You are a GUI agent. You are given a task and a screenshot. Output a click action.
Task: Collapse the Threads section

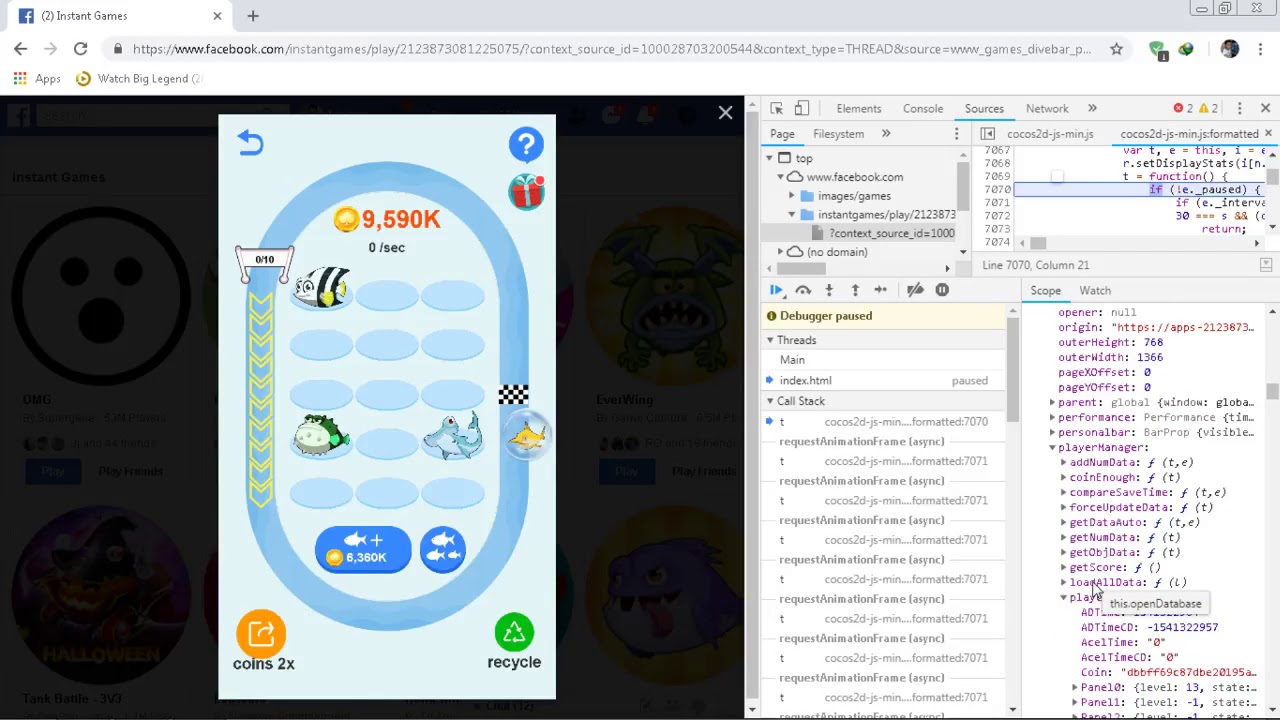[x=770, y=341]
